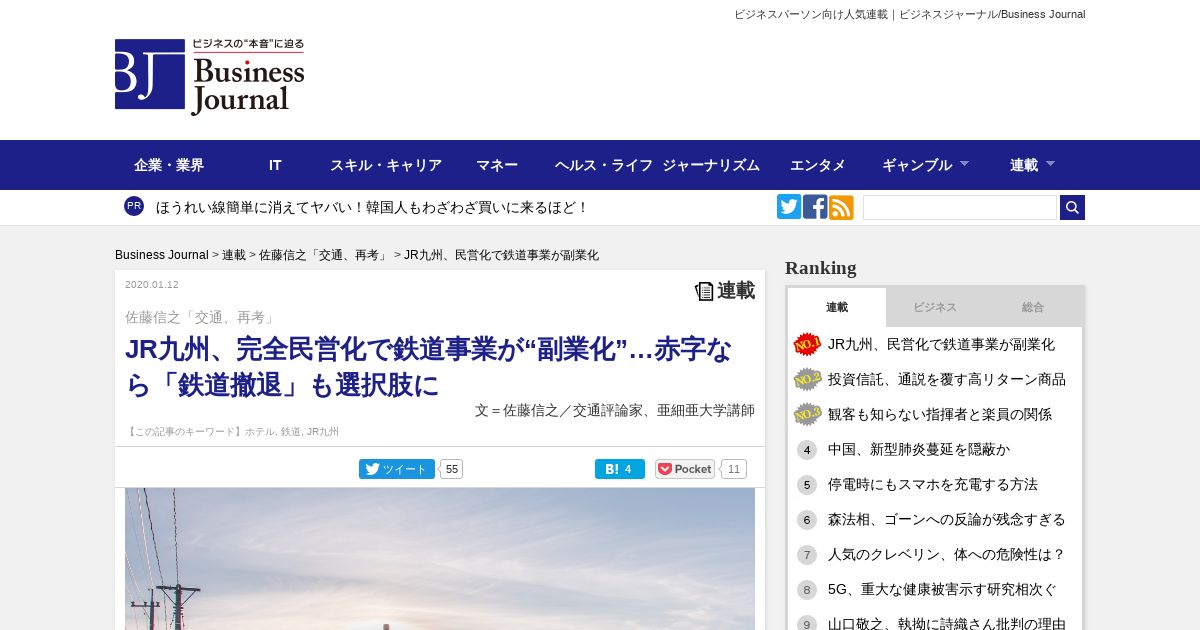Click the PR badge icon
The height and width of the screenshot is (630, 1200).
tap(134, 206)
